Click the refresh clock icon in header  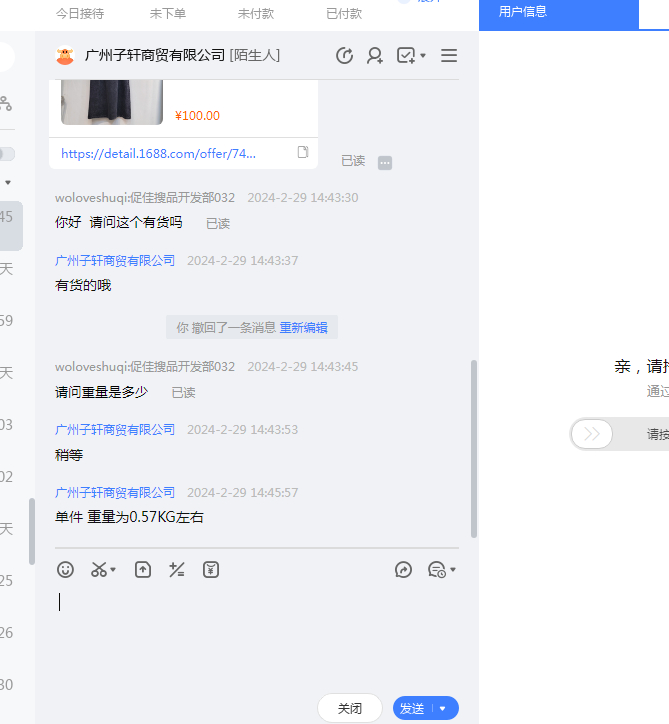pyautogui.click(x=345, y=56)
